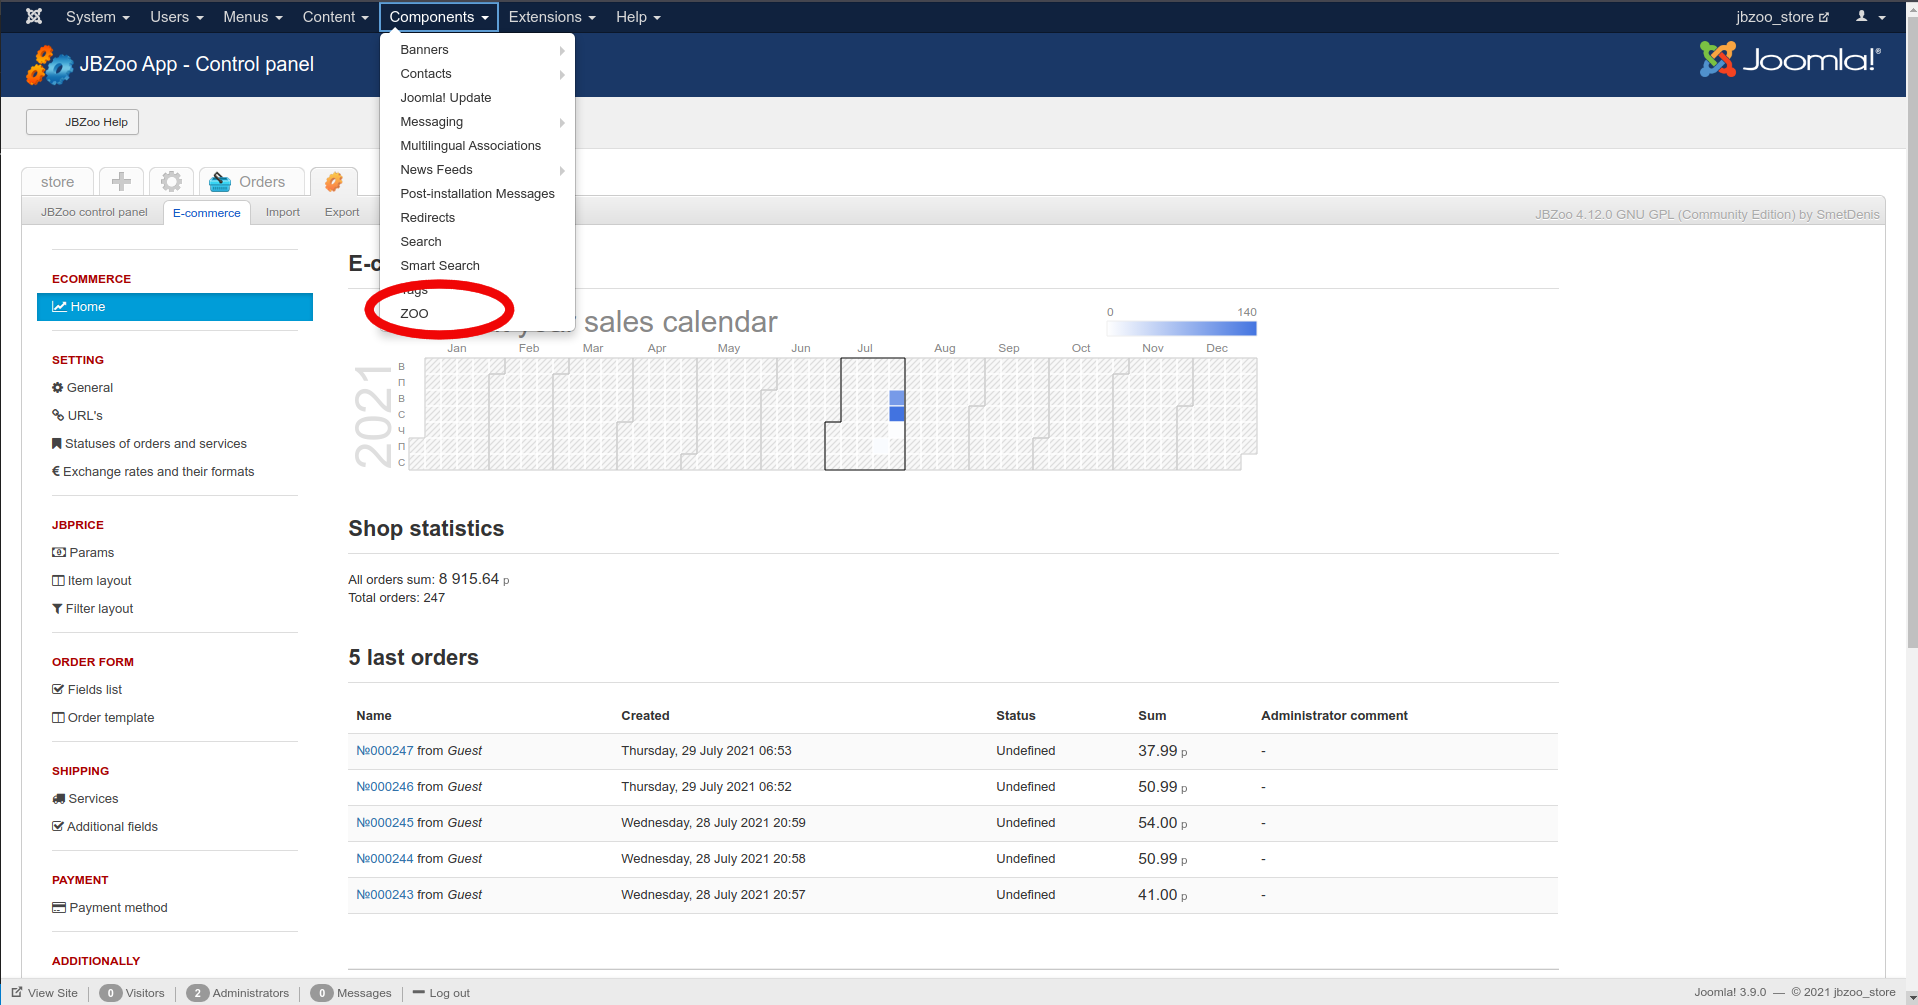Open Filter layout settings

click(x=92, y=608)
